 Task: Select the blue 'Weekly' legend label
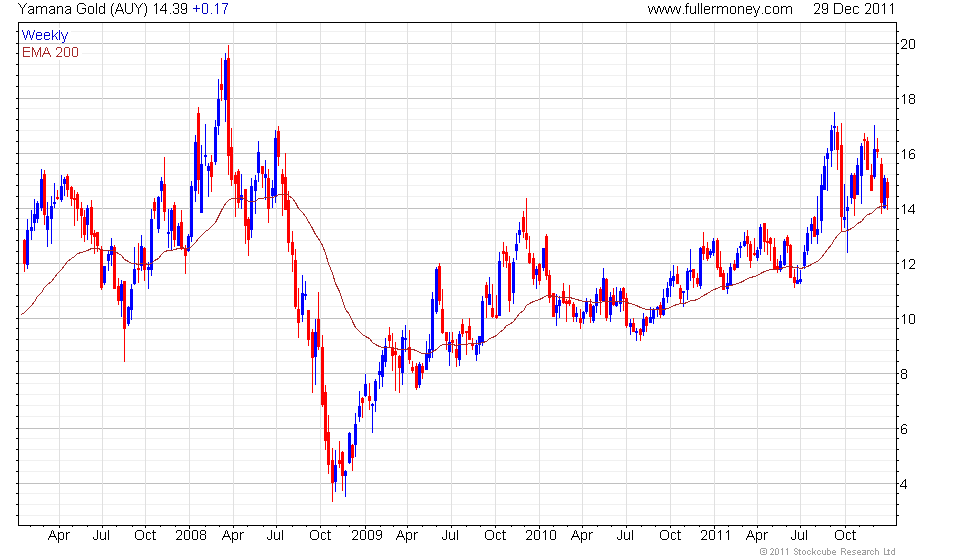tap(44, 36)
